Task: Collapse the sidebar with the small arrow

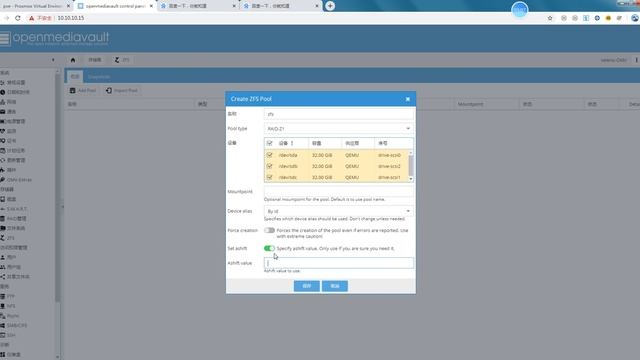Action: coord(53,60)
